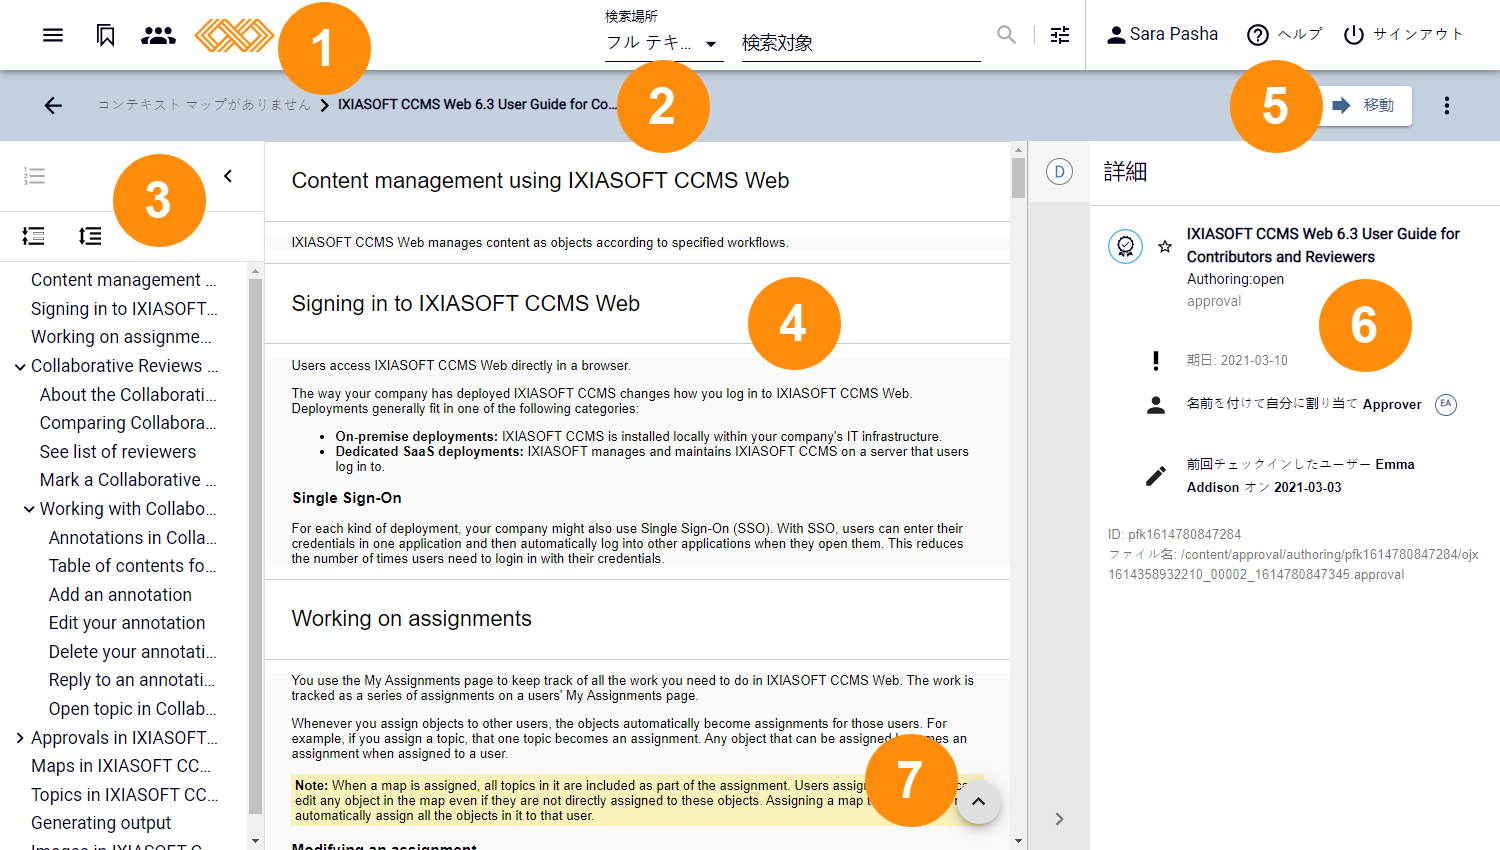Click the EA Approver avatar badge
The width and height of the screenshot is (1500, 850).
point(1446,404)
